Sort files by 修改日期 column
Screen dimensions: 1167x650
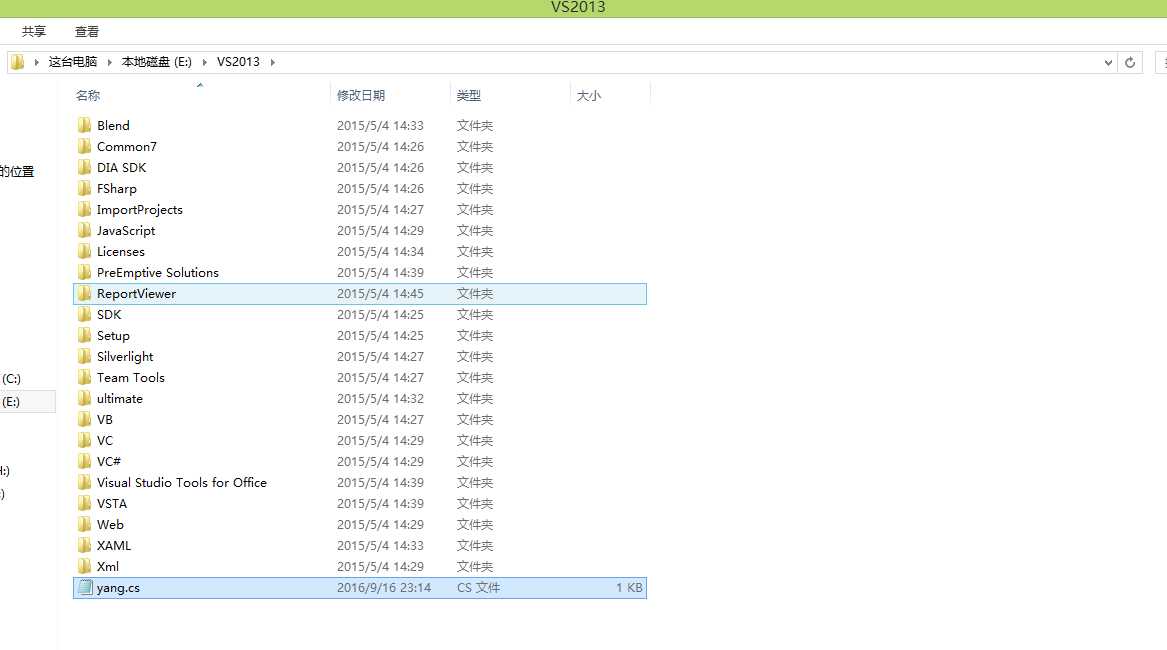(x=361, y=95)
